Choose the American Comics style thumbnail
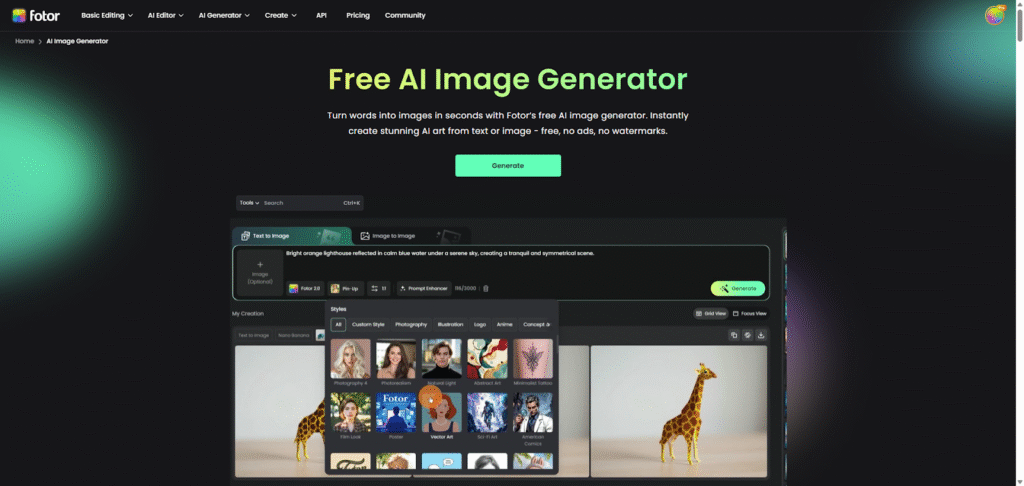1024x486 pixels. pos(533,412)
